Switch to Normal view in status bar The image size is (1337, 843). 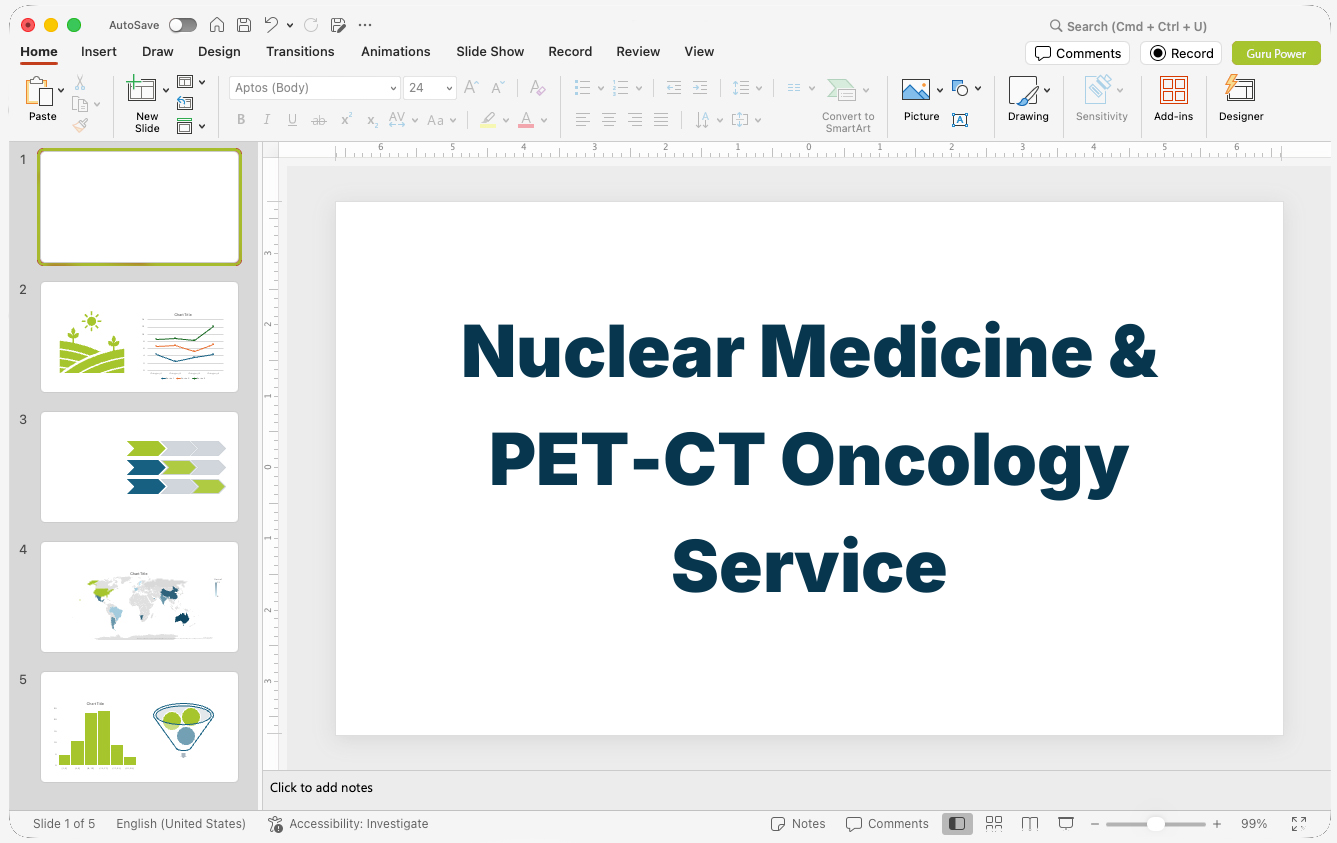pos(957,824)
